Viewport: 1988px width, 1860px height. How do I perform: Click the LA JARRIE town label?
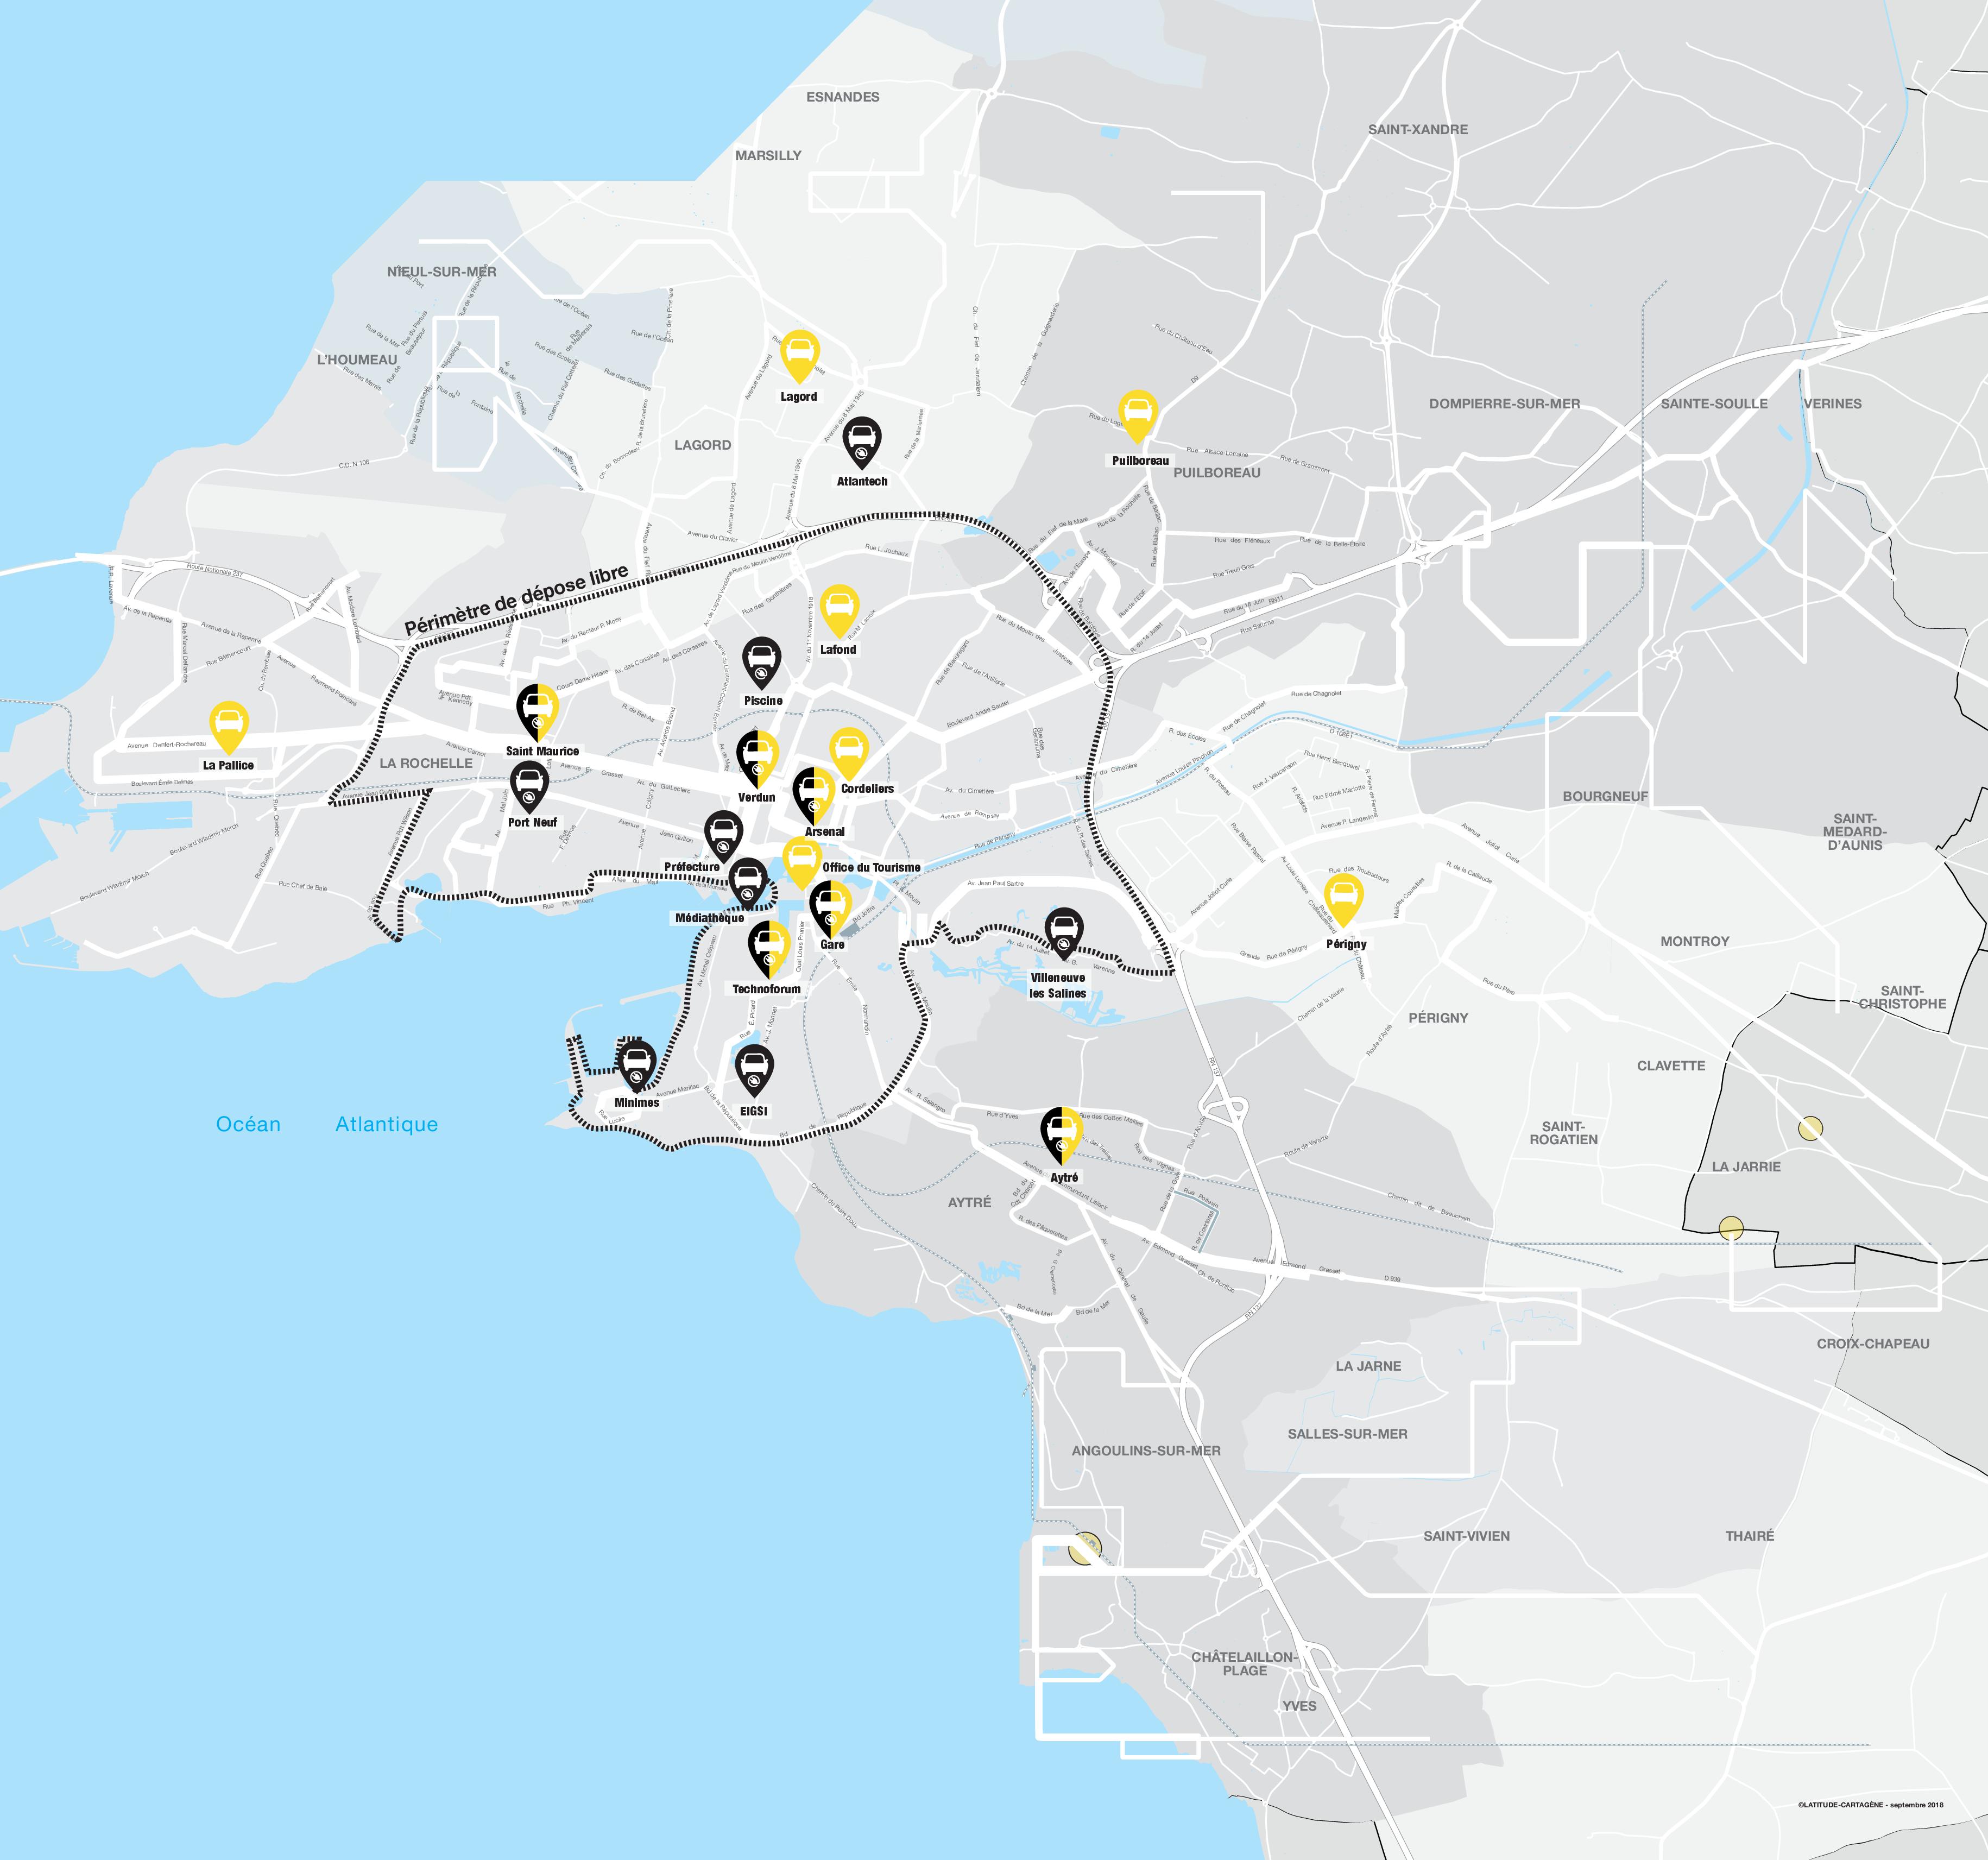[x=1746, y=1167]
